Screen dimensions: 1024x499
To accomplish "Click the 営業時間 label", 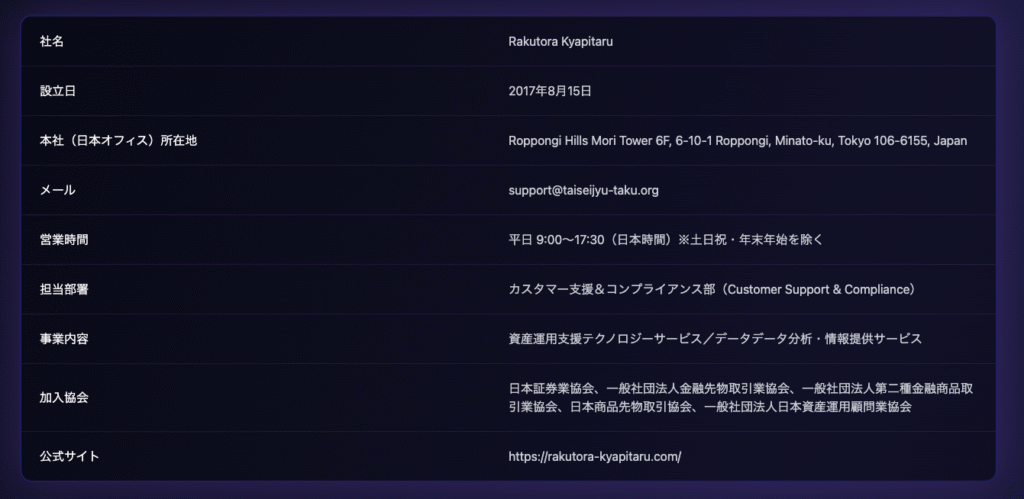I will (64, 240).
